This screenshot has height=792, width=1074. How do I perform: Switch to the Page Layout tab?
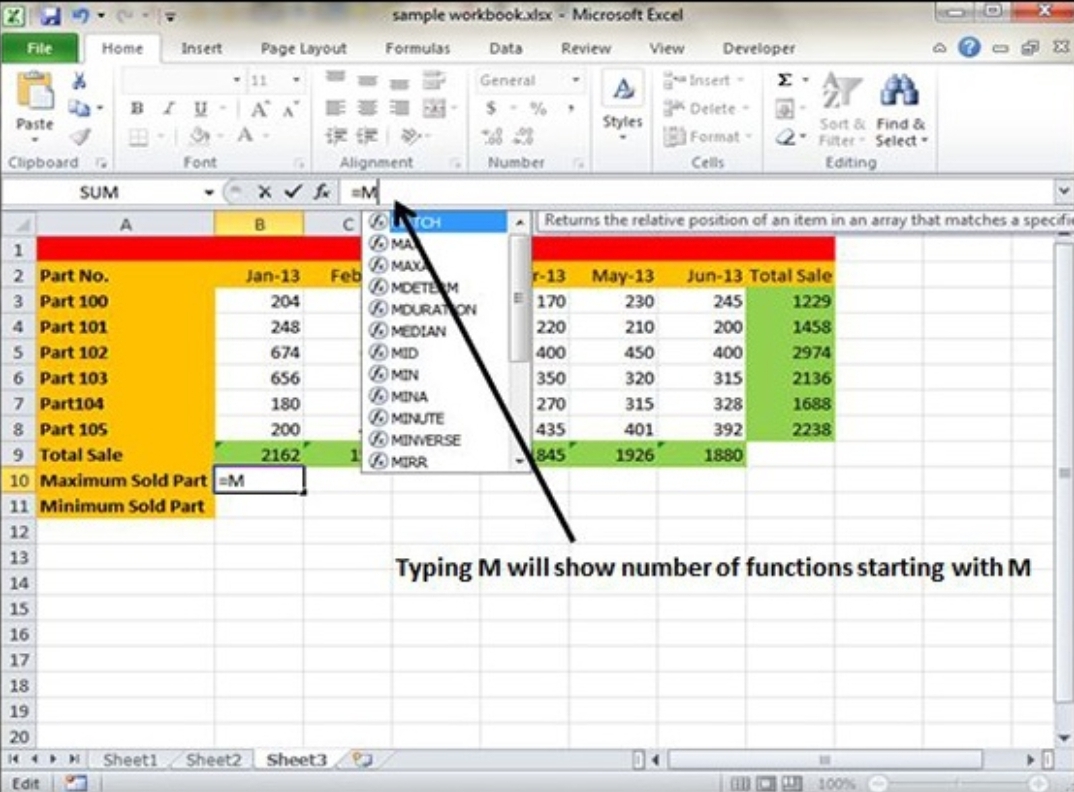pos(303,48)
